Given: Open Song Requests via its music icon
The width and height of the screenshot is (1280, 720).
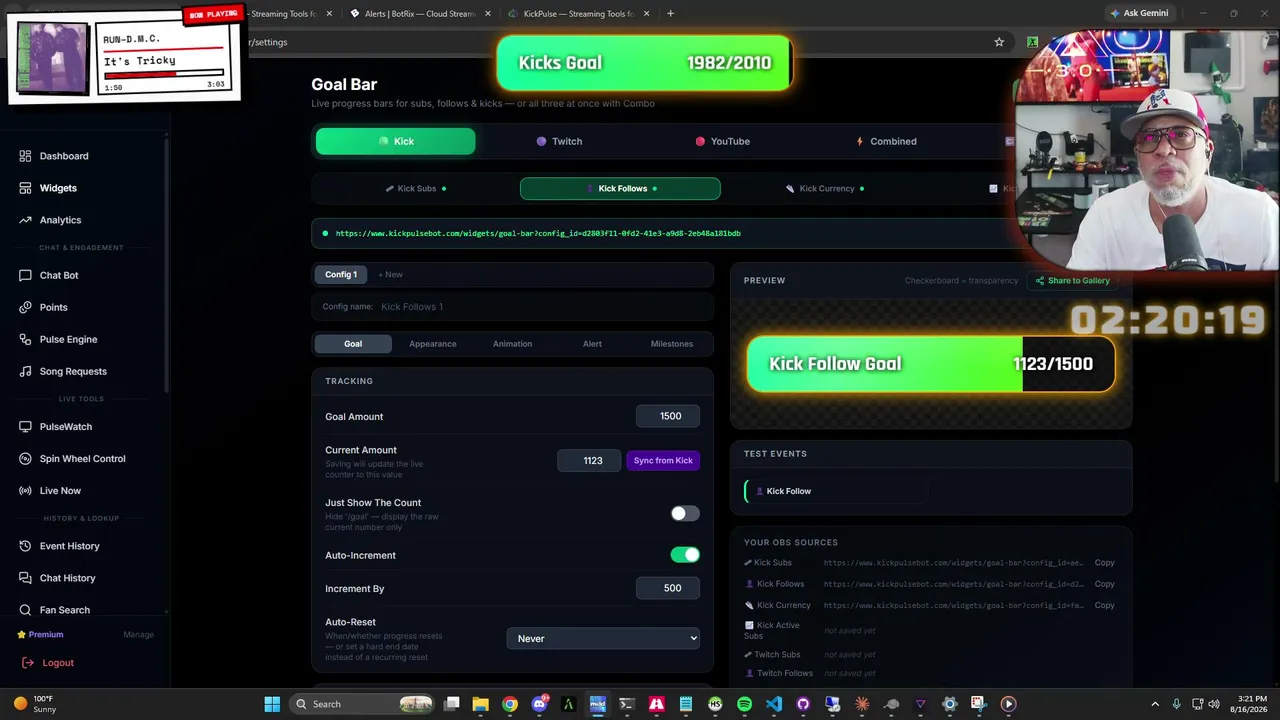Looking at the screenshot, I should 25,371.
